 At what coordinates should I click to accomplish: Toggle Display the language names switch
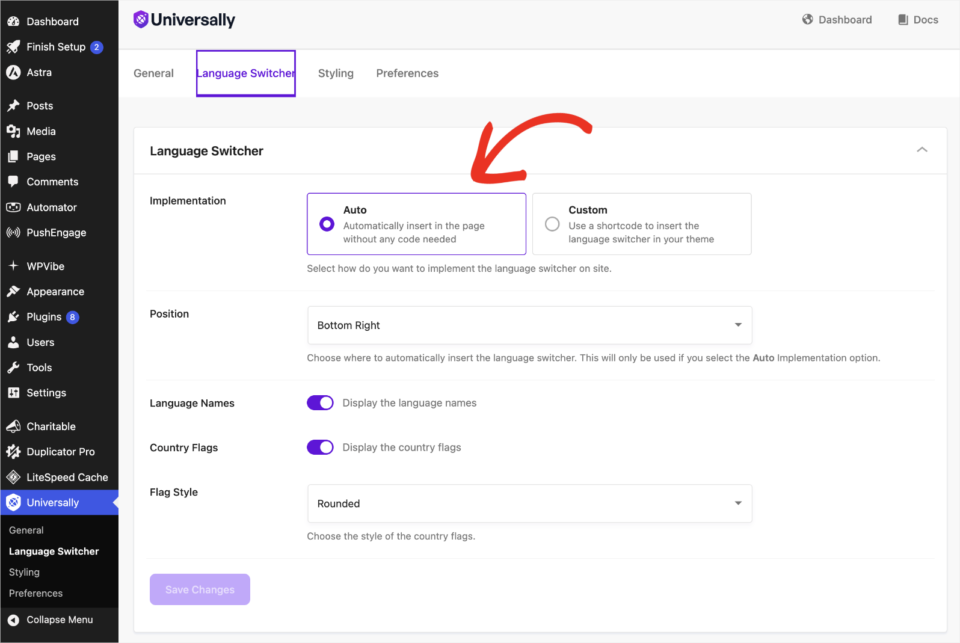tap(320, 403)
